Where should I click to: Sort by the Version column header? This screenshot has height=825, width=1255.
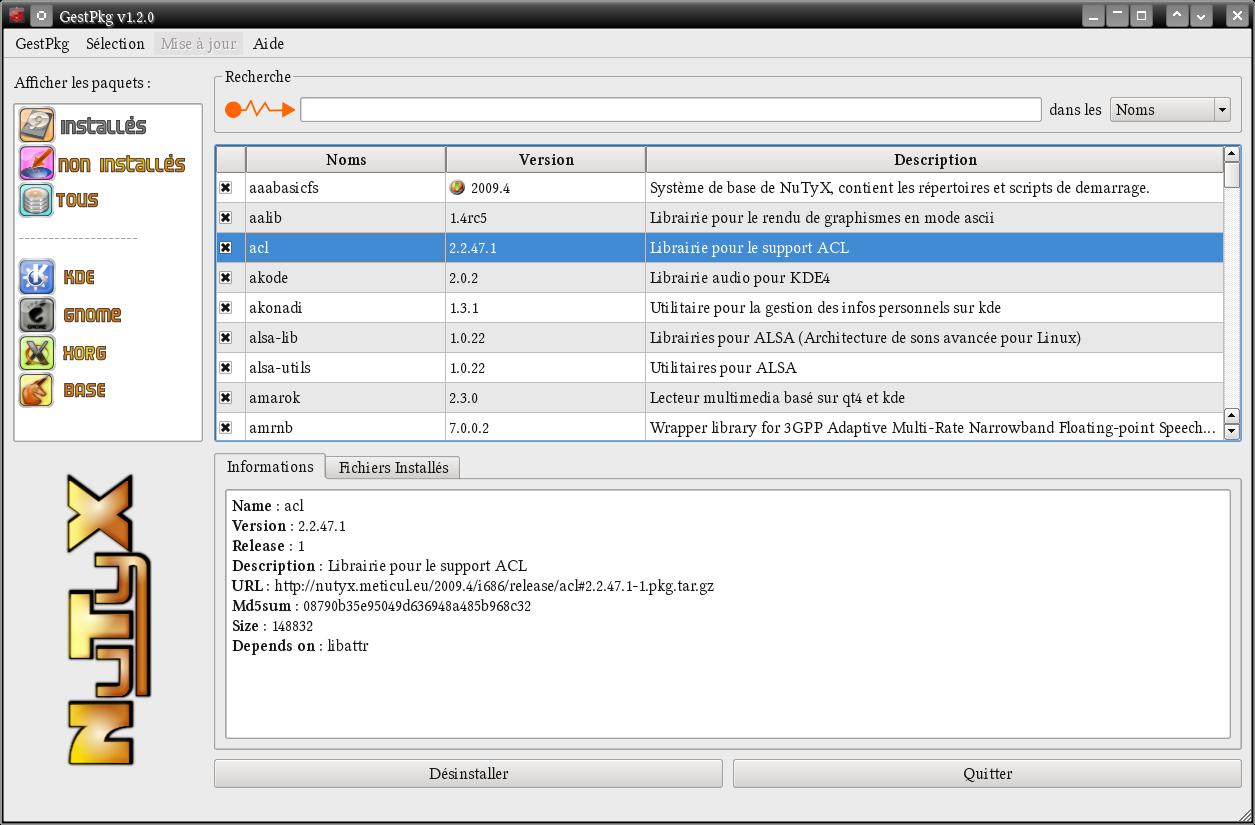coord(546,159)
